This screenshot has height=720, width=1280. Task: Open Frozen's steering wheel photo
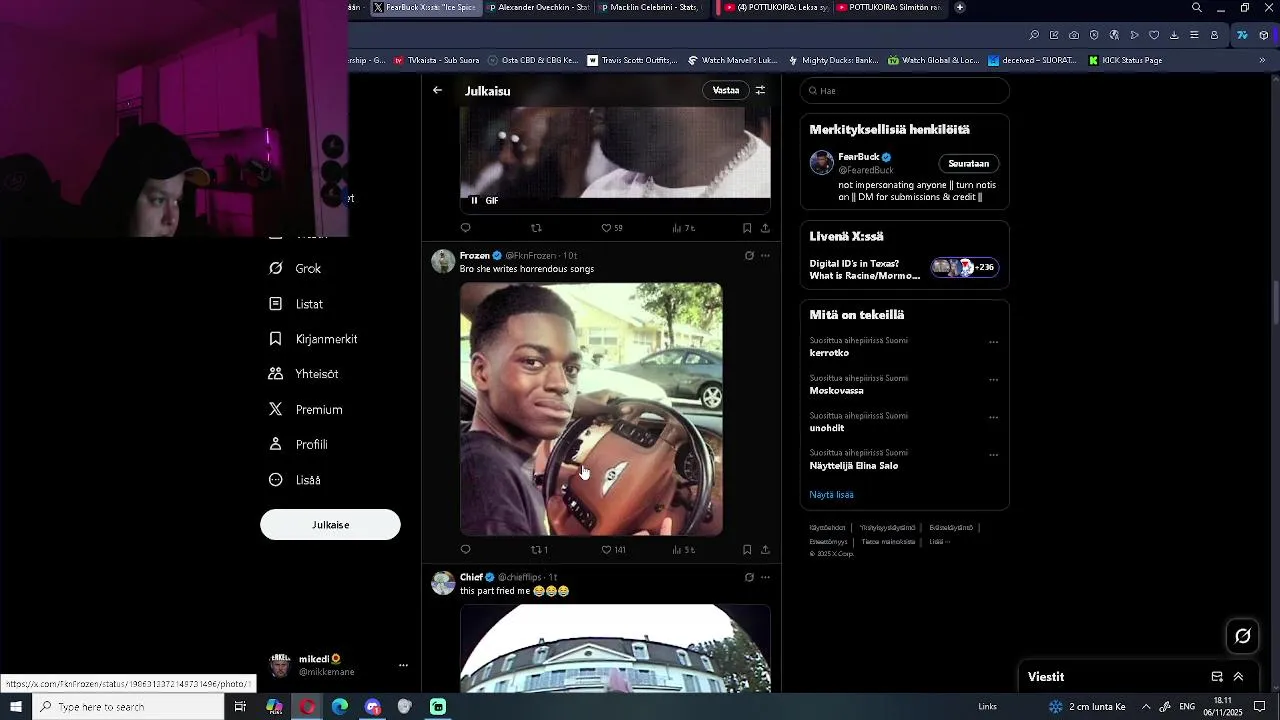[591, 409]
